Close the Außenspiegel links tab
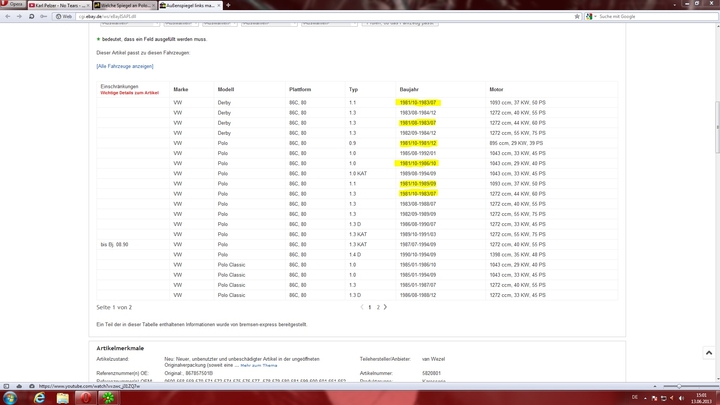720x405 pixels. (219, 5)
